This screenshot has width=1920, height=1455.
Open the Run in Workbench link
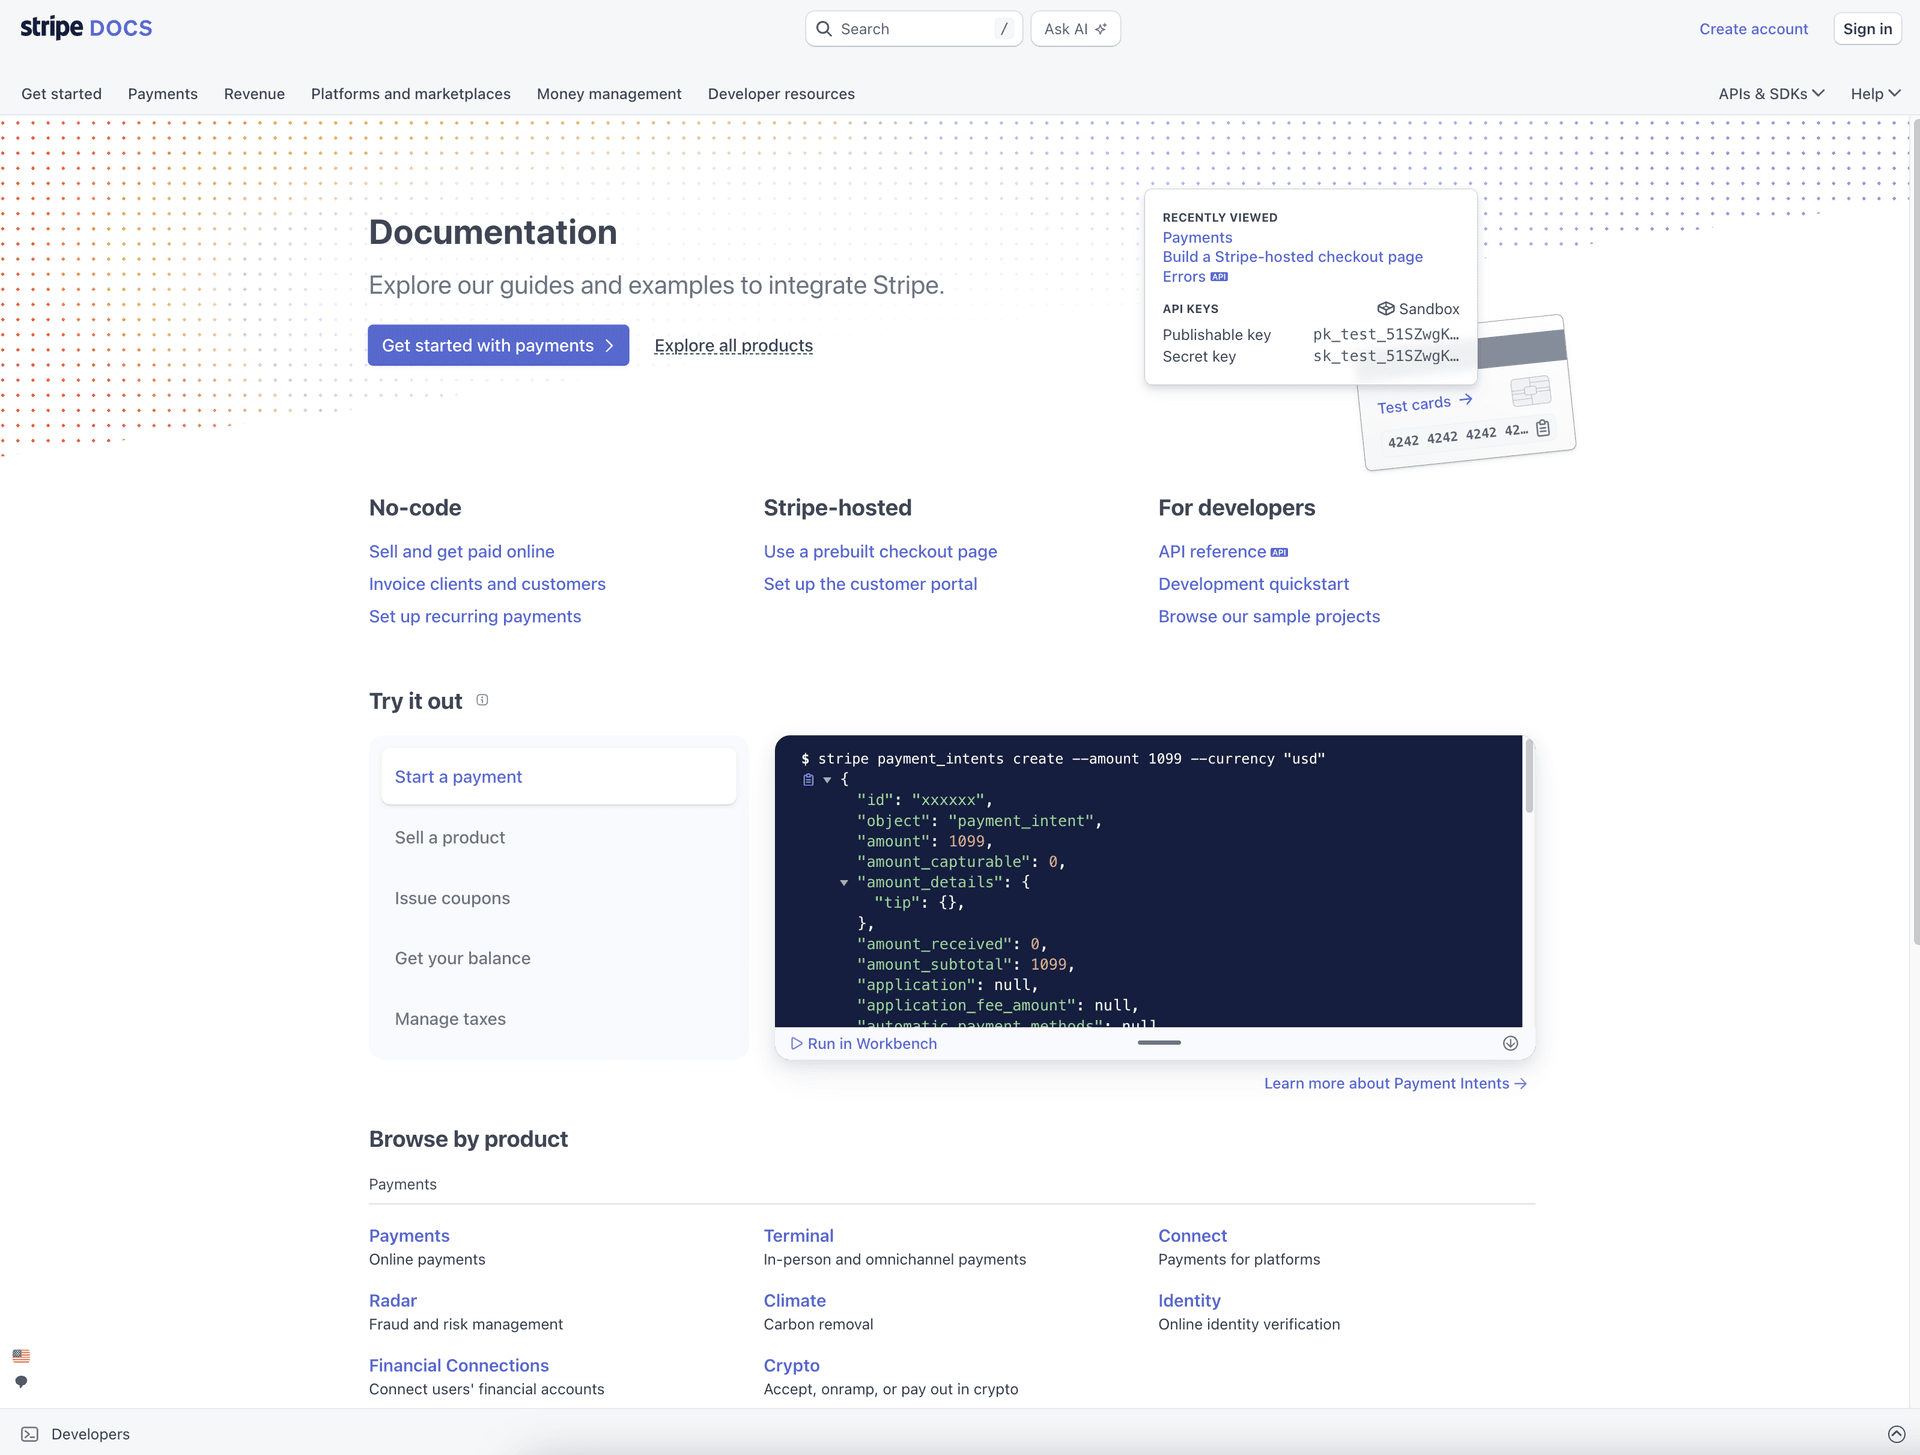[864, 1043]
